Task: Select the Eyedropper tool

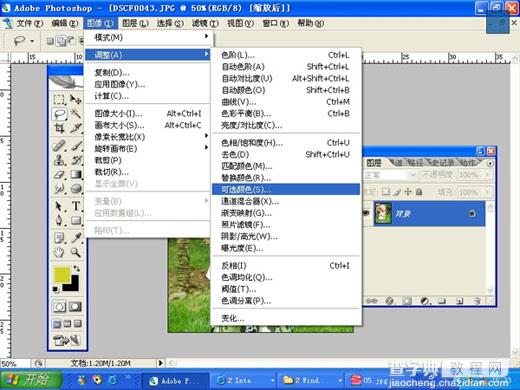Action: click(x=76, y=238)
